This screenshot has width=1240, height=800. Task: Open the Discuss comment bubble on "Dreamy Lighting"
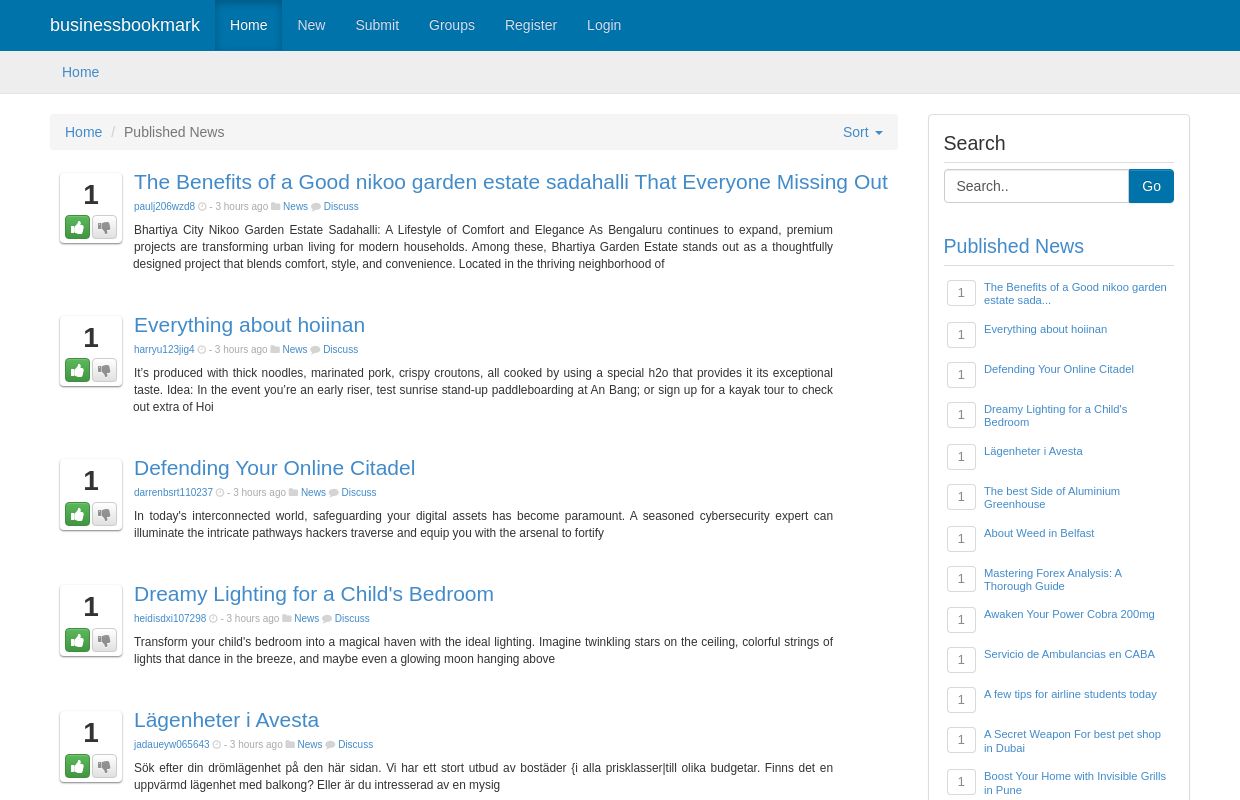[x=328, y=618]
